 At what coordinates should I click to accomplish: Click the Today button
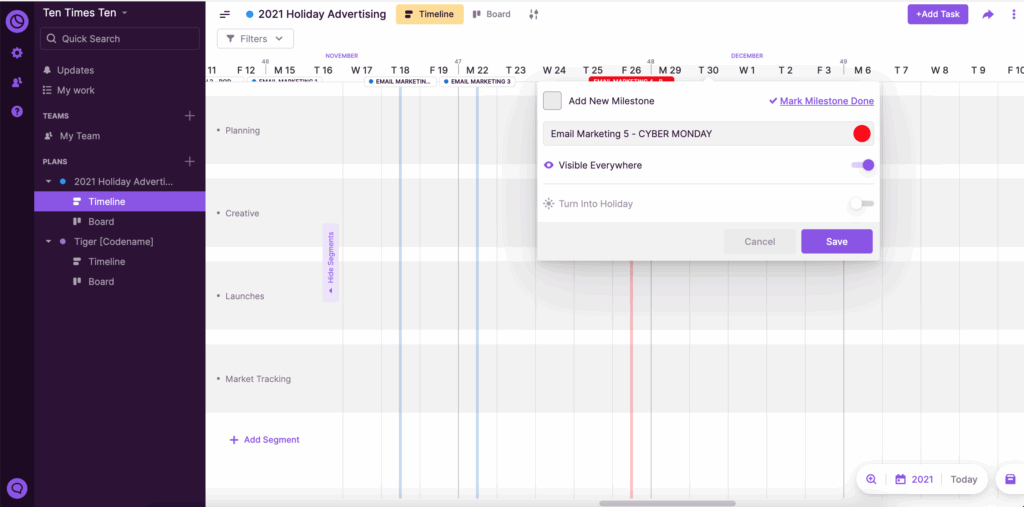point(964,479)
